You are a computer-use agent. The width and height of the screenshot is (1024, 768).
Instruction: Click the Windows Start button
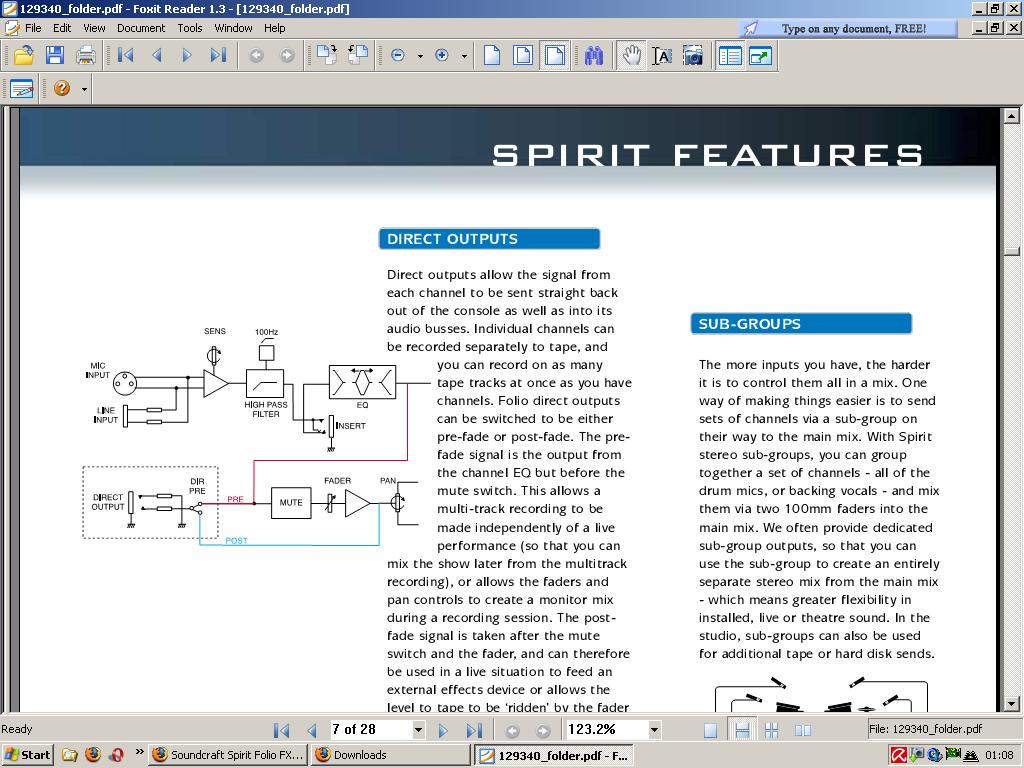tap(27, 755)
